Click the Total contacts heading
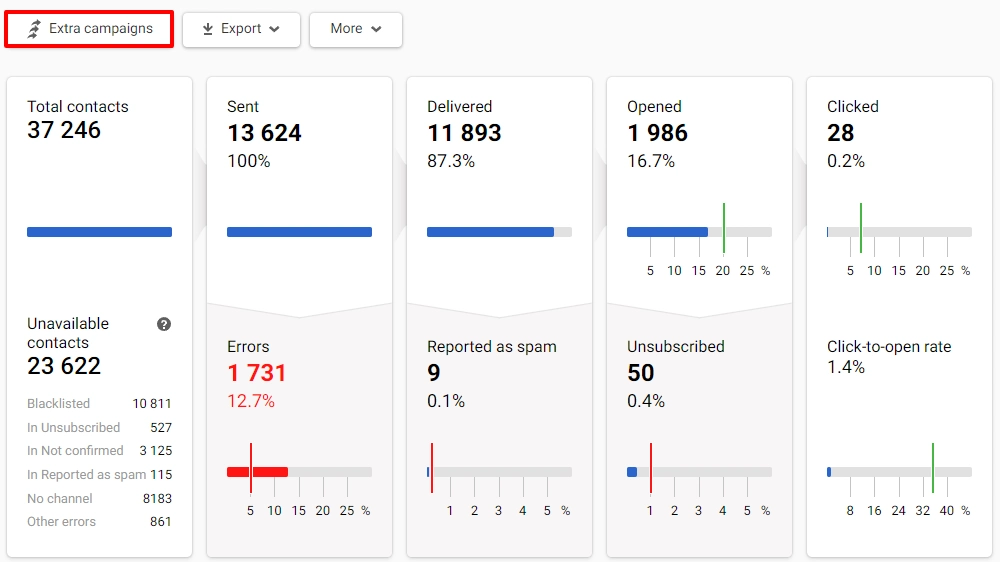This screenshot has height=562, width=1000. pyautogui.click(x=78, y=107)
